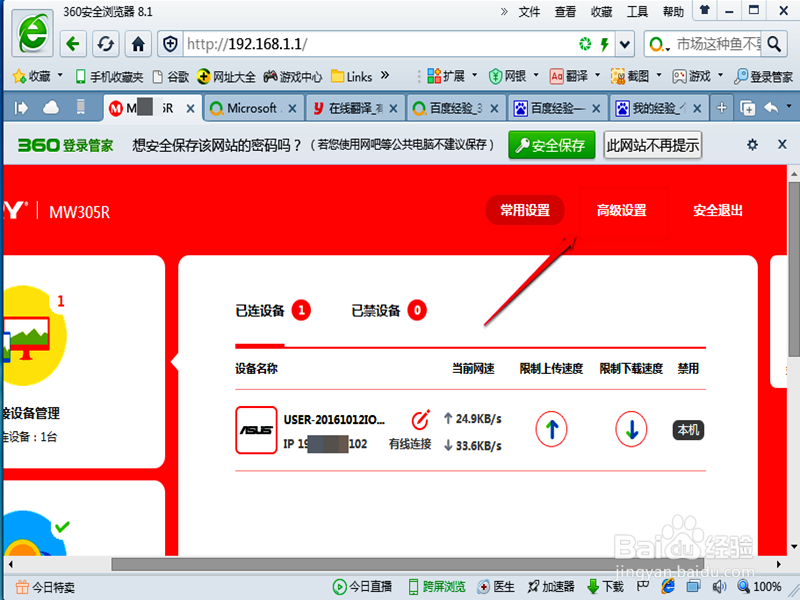Open the 查看 menu
800x600 pixels.
click(x=565, y=12)
